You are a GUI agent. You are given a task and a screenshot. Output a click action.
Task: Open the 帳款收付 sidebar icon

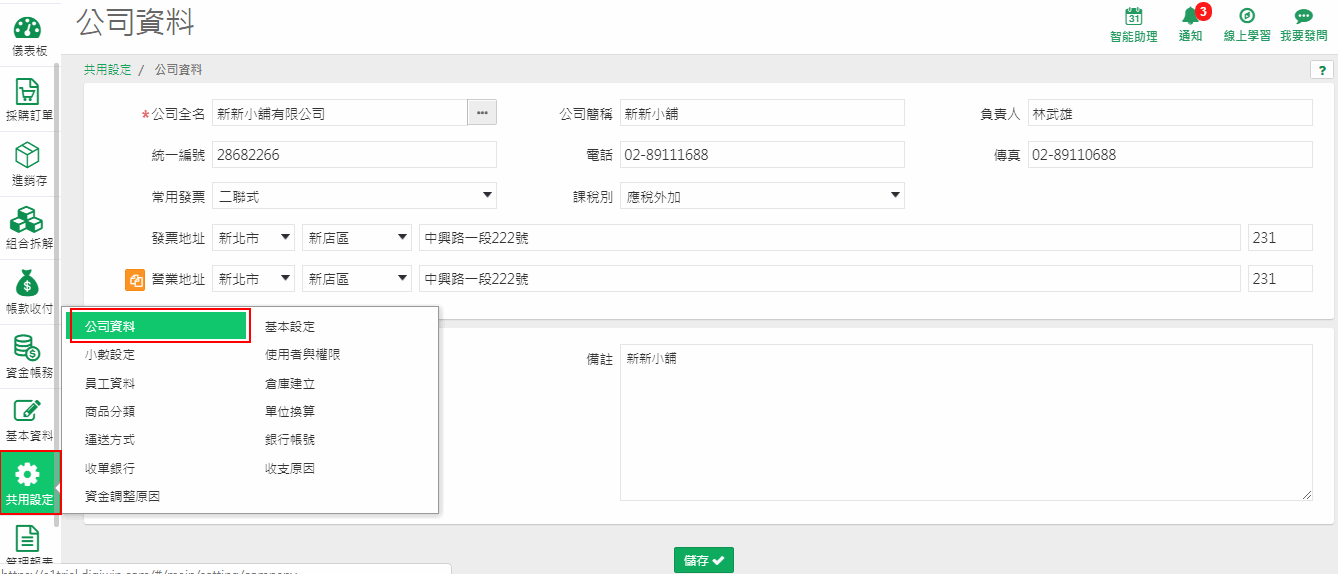coord(28,285)
